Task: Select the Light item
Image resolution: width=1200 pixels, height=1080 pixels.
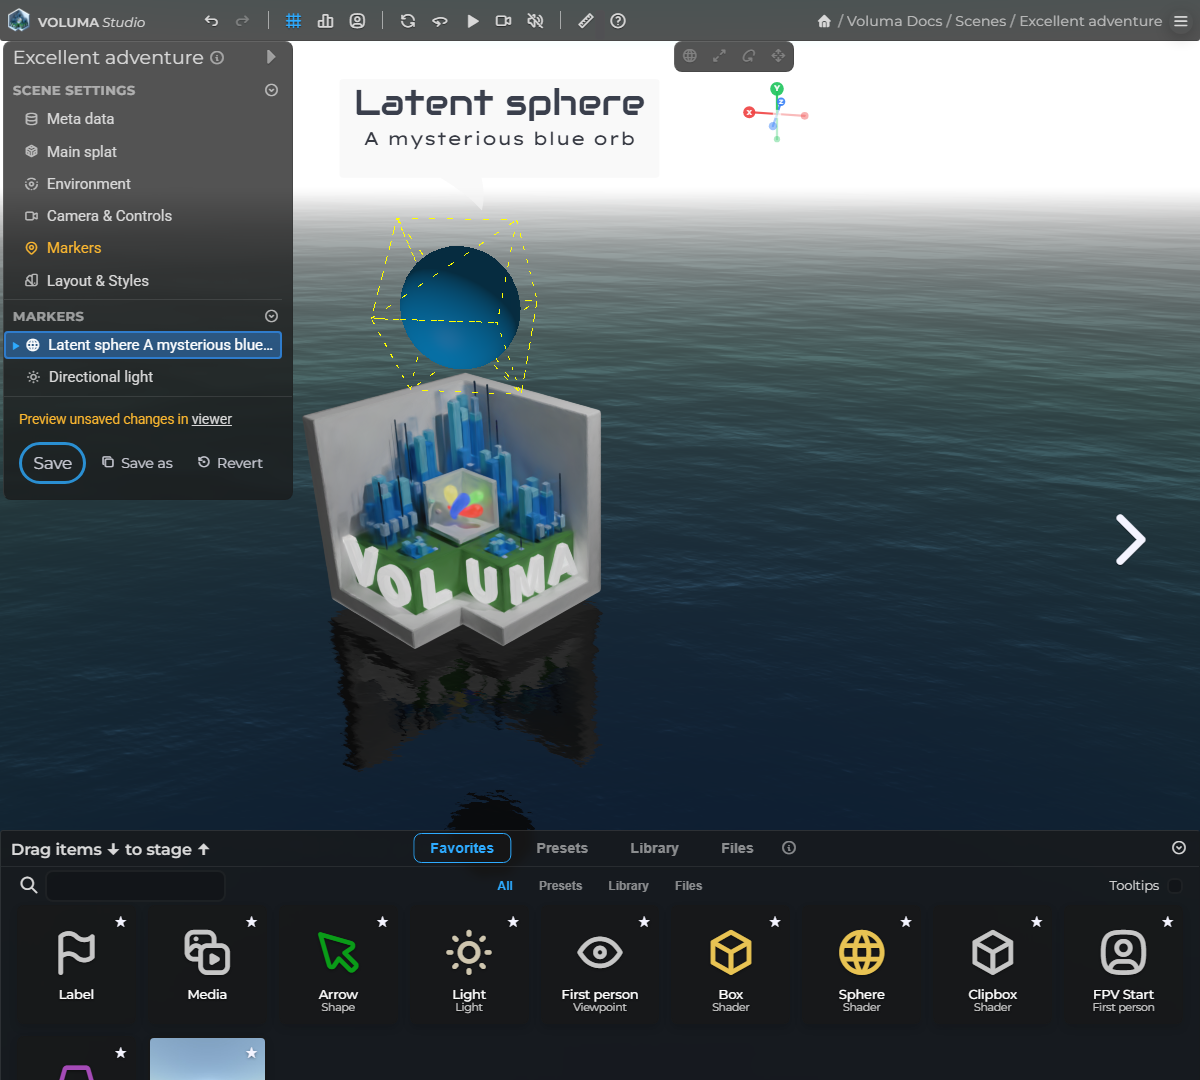Action: (x=469, y=965)
